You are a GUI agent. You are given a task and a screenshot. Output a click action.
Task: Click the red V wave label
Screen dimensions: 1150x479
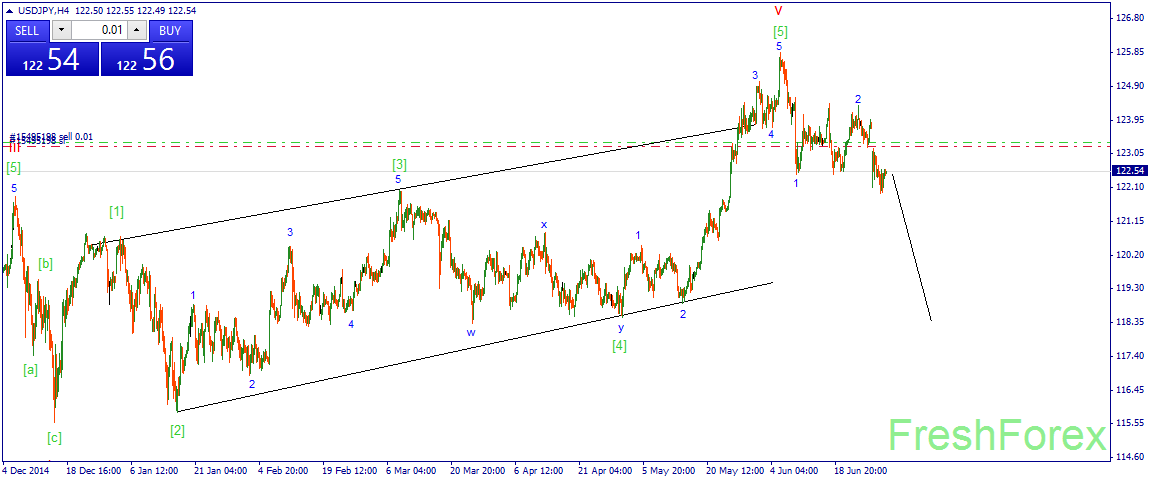pyautogui.click(x=779, y=11)
